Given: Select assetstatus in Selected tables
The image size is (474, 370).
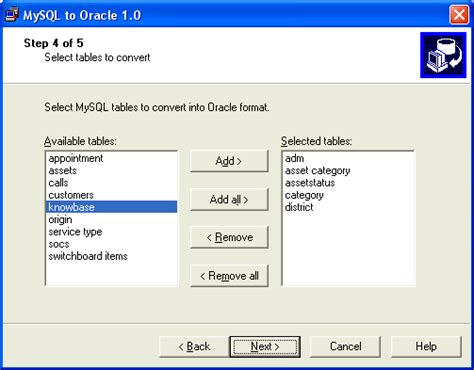Looking at the screenshot, I should (x=348, y=183).
